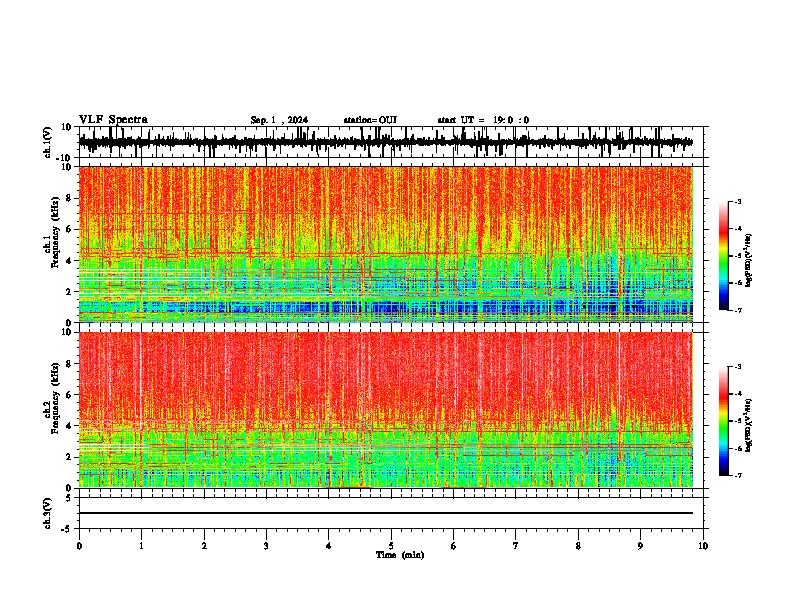Click the "station=OUI" header label
This screenshot has width=792, height=612.
tap(370, 120)
